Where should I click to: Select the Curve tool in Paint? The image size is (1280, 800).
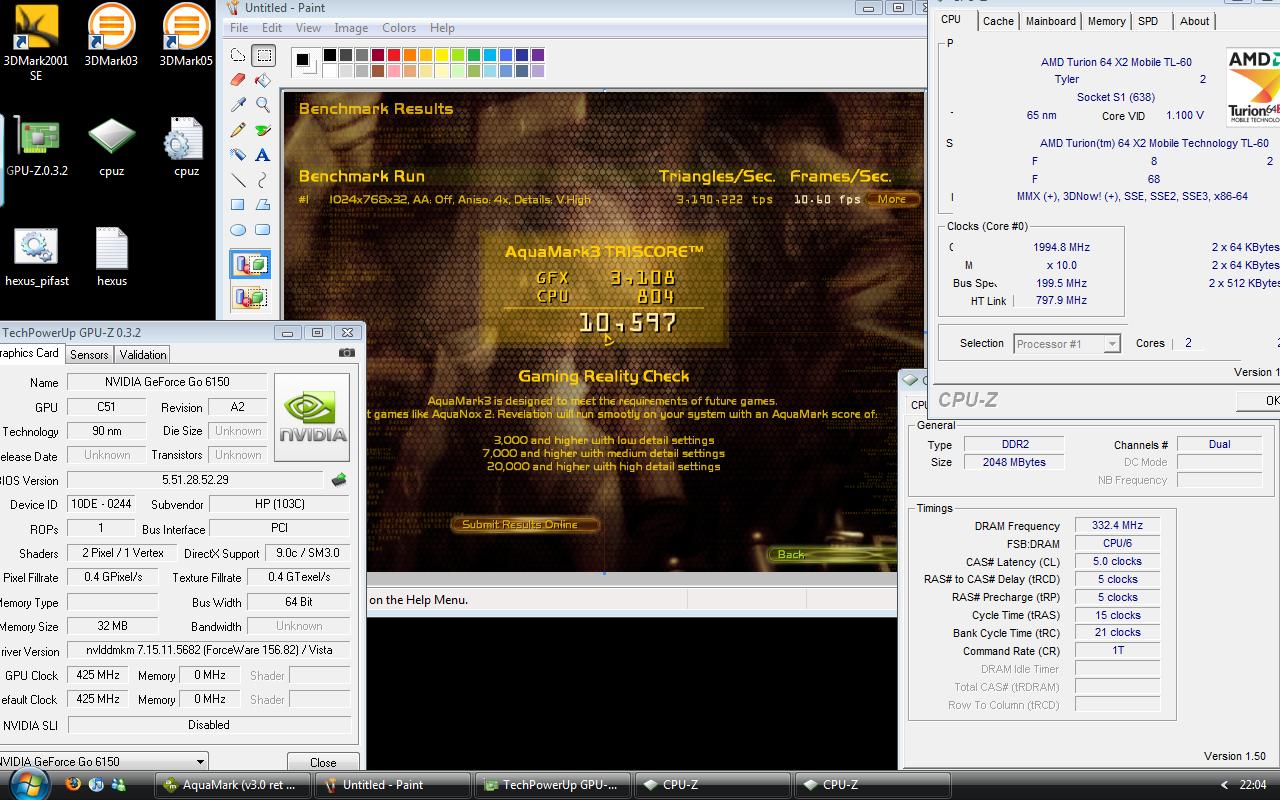click(263, 180)
